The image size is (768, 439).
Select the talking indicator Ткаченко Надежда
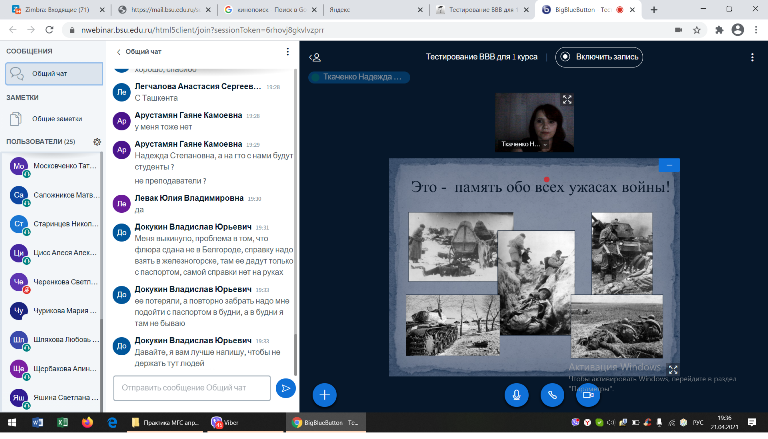click(359, 76)
